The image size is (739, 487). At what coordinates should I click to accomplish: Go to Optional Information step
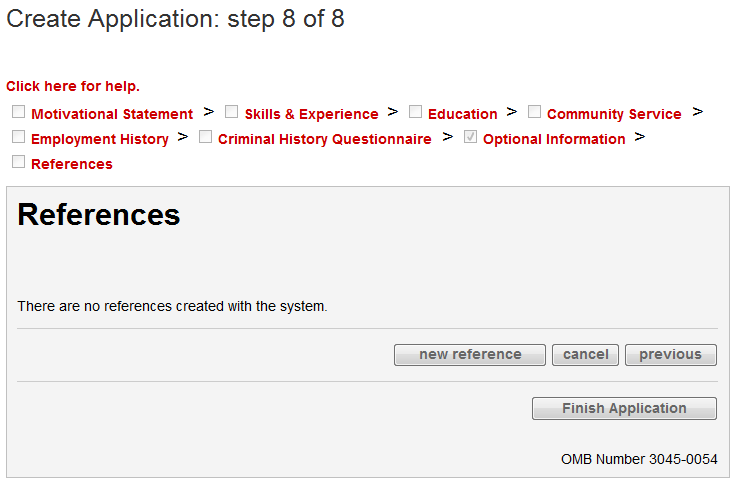[x=554, y=140]
